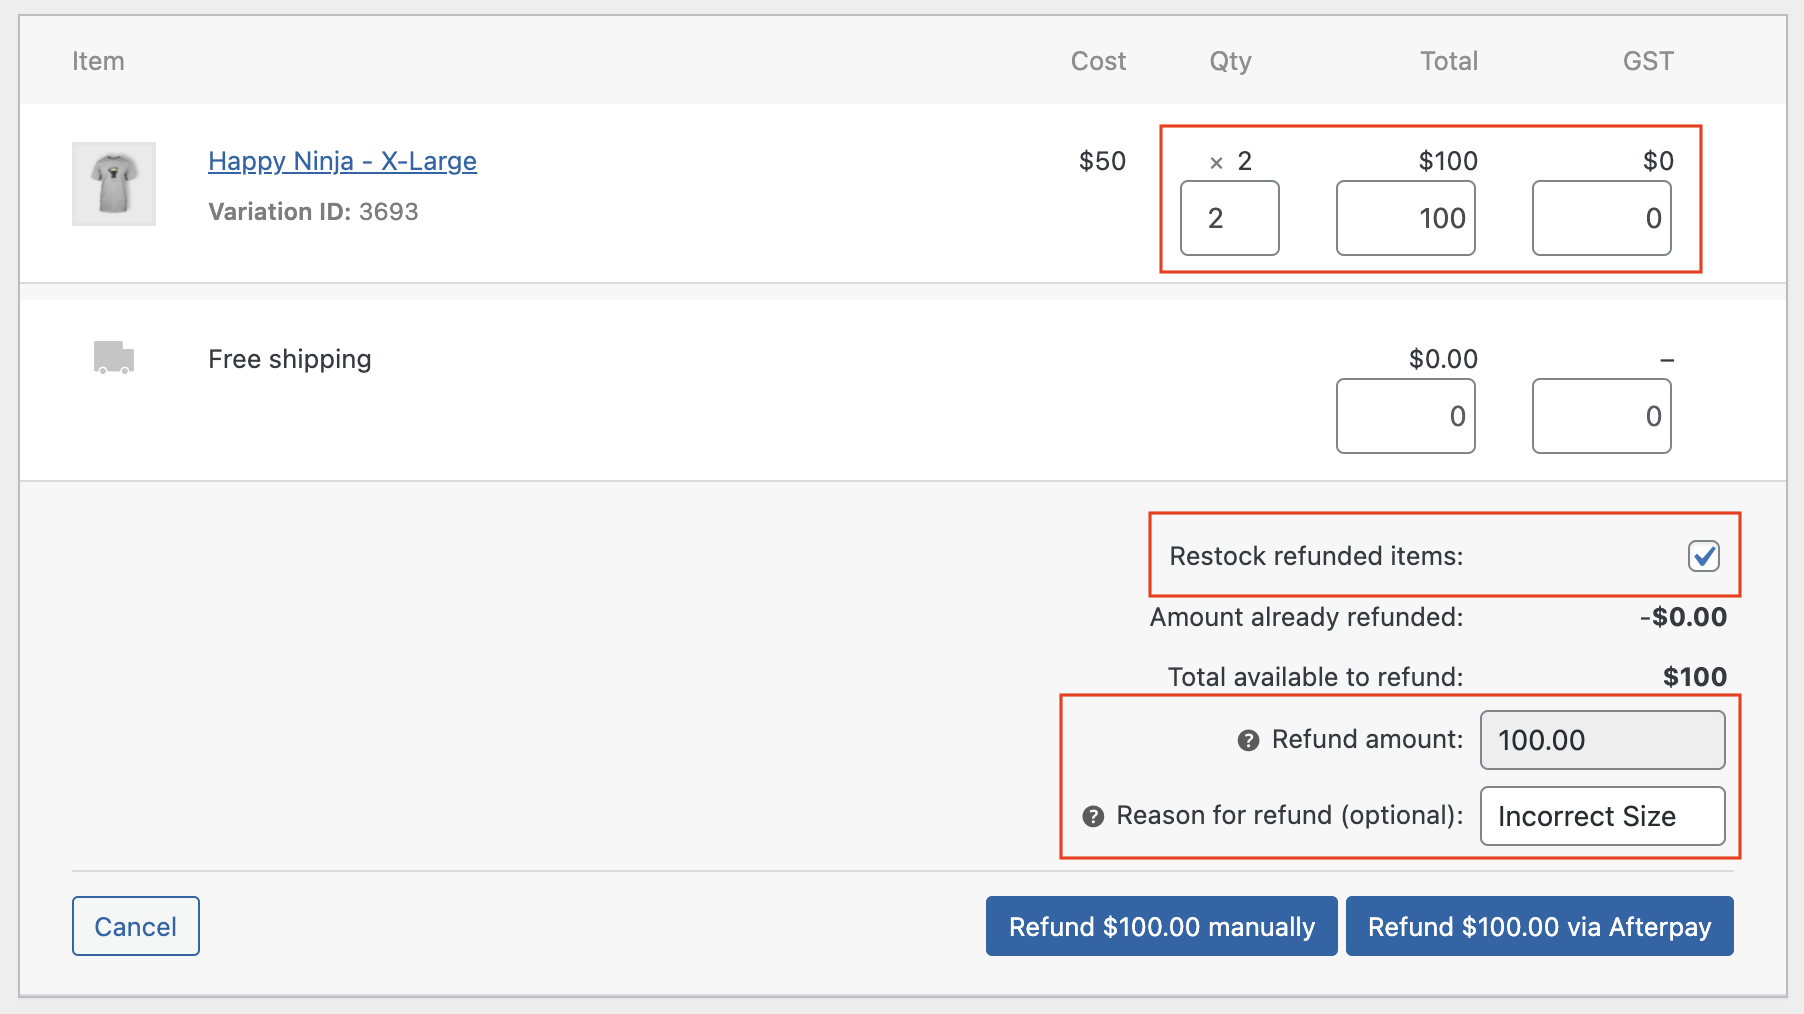Viewport: 1804px width, 1014px height.
Task: Click the Happy Ninja t-shirt thumbnail
Action: pyautogui.click(x=114, y=184)
